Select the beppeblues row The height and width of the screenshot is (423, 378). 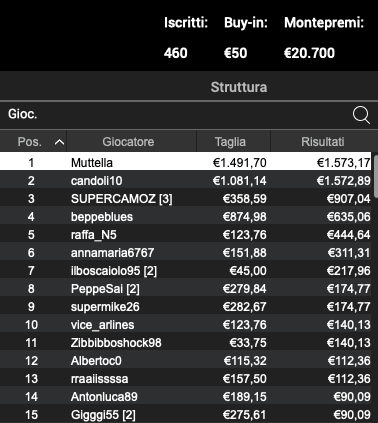[186, 217]
